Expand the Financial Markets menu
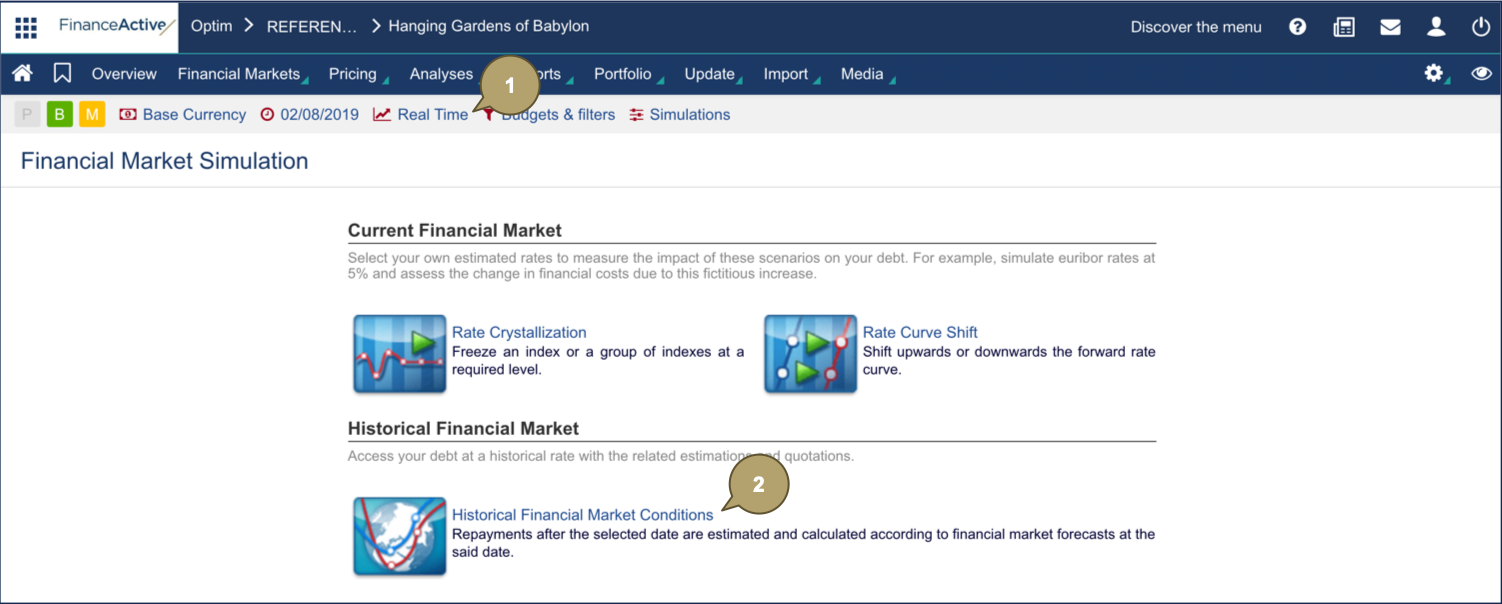The width and height of the screenshot is (1502, 604). click(x=240, y=74)
